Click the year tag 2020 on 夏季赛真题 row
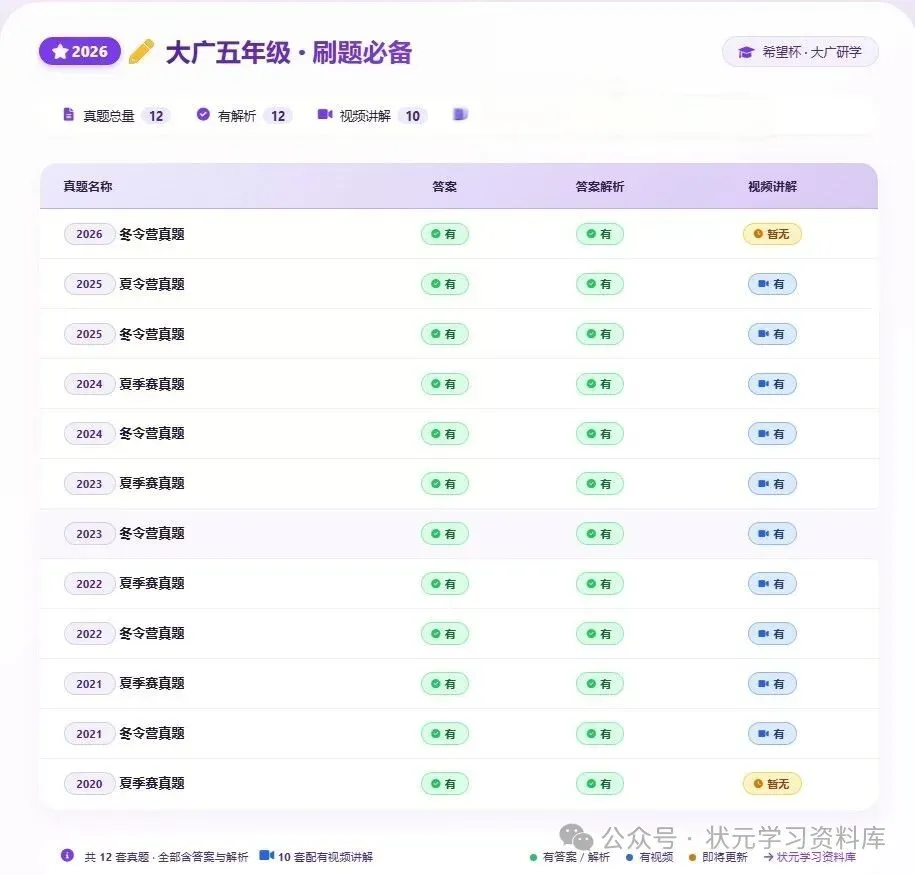The height and width of the screenshot is (875, 915). click(89, 783)
